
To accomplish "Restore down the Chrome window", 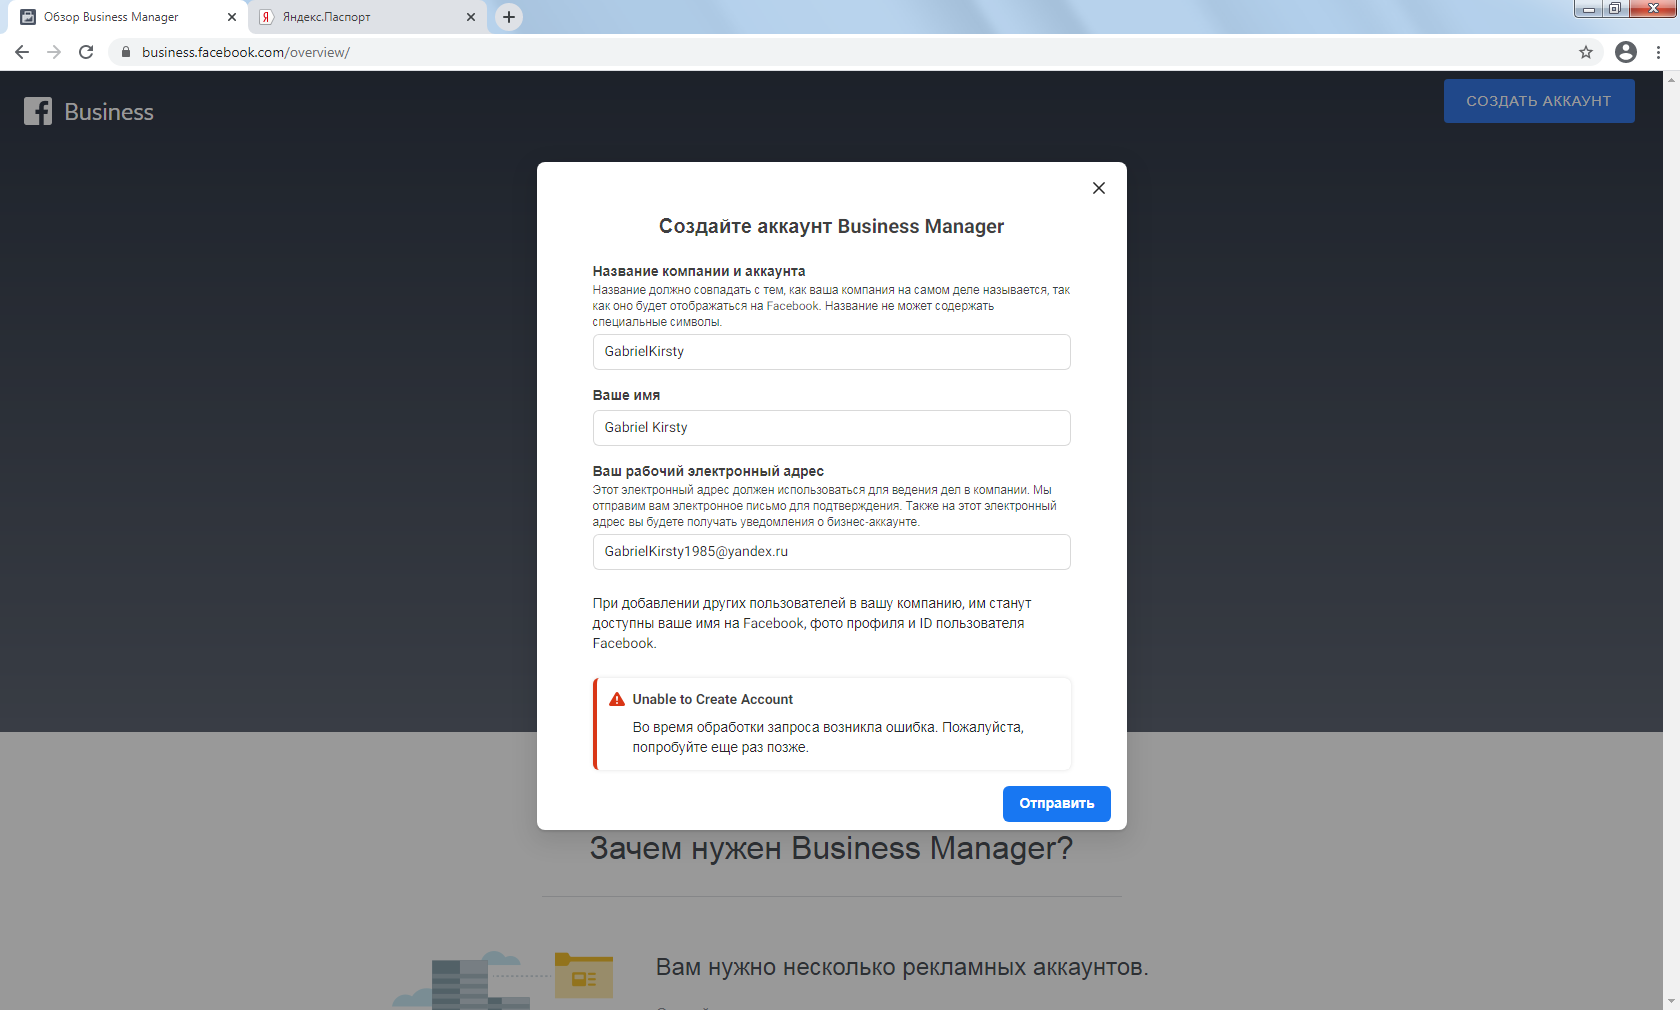I will tap(1614, 9).
